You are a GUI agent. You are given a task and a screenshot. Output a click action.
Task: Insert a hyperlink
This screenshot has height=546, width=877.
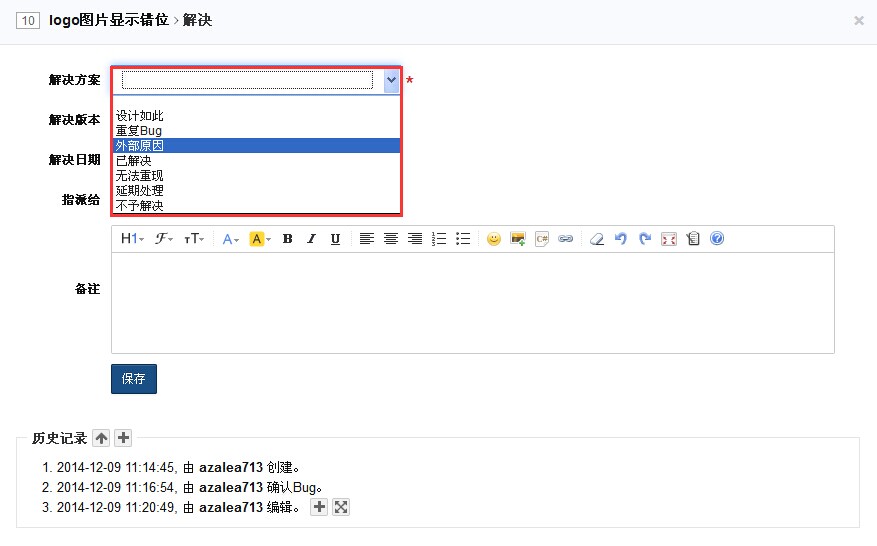pyautogui.click(x=565, y=239)
